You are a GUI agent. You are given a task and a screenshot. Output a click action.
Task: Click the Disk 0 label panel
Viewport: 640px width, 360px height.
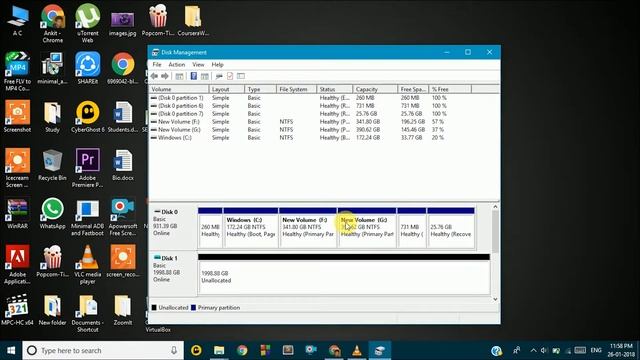point(173,227)
